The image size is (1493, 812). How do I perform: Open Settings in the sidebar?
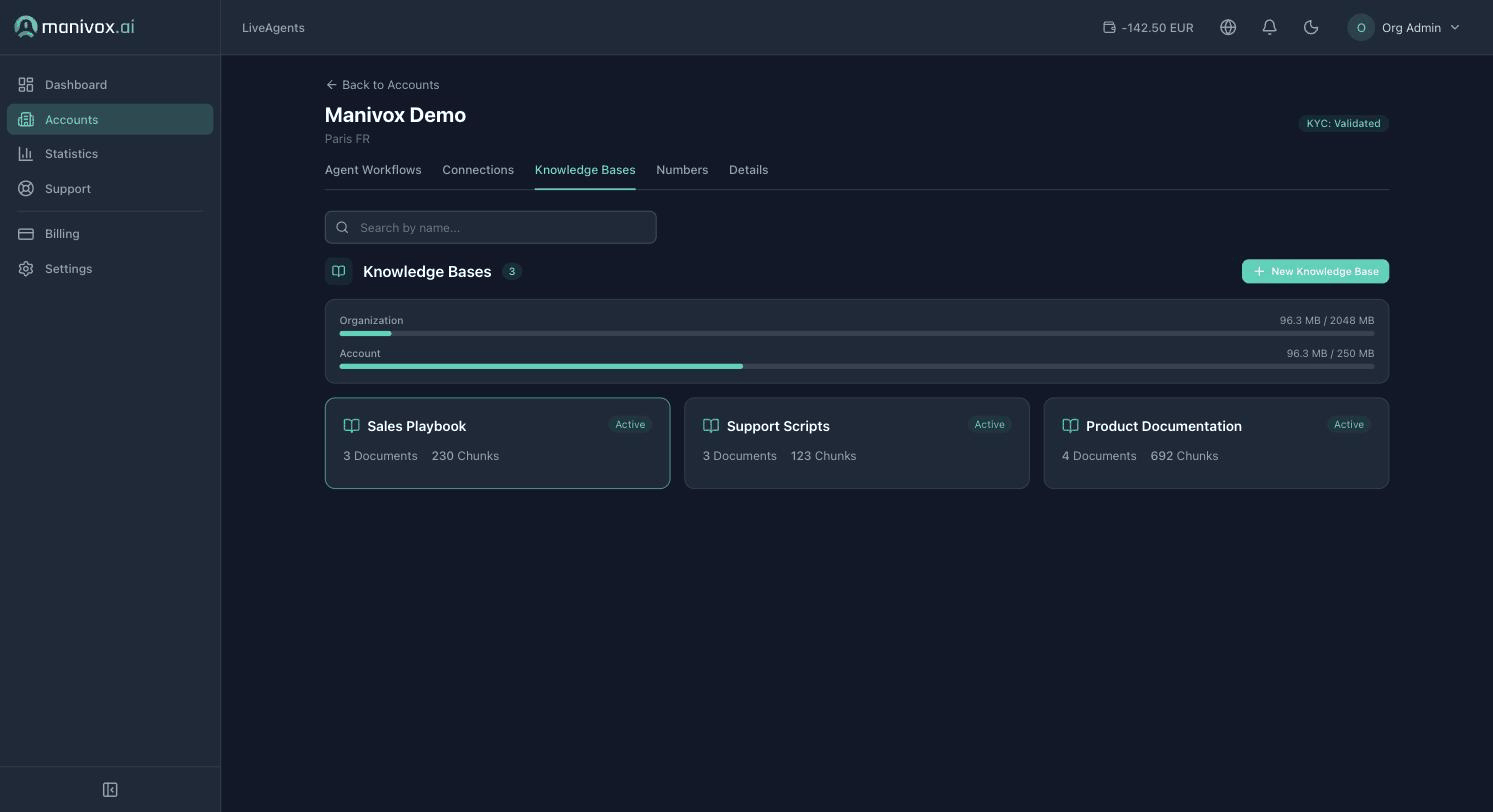pos(110,269)
